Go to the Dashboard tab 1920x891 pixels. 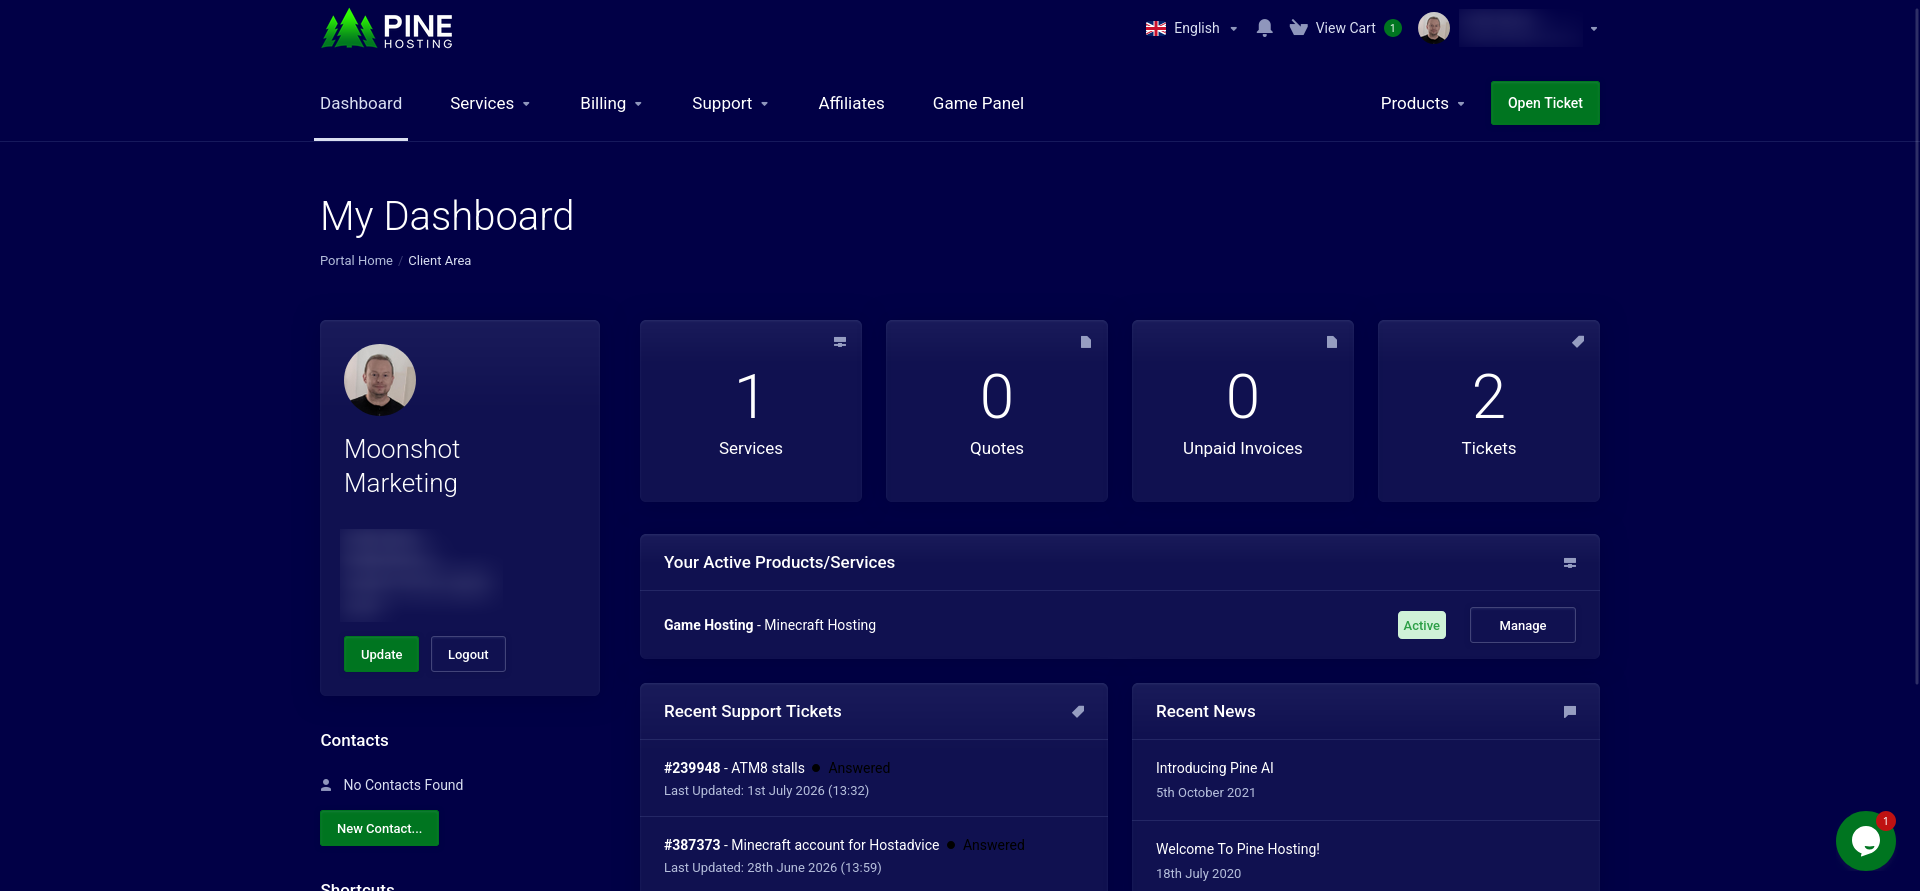[361, 103]
